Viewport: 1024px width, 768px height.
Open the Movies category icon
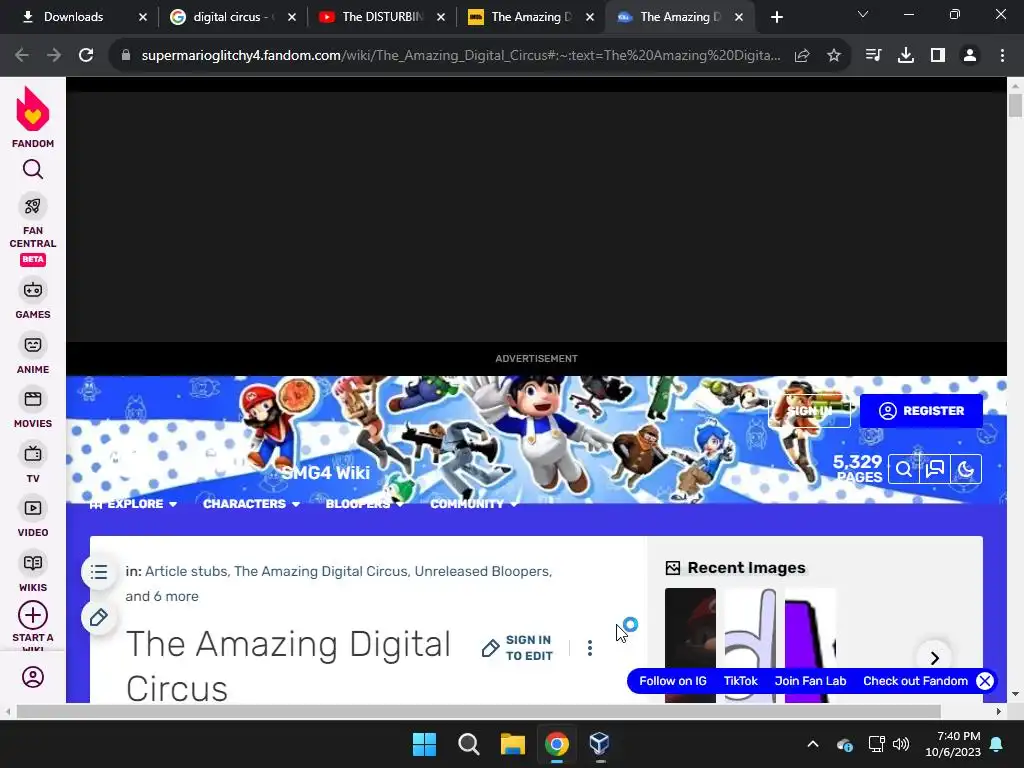[x=33, y=399]
